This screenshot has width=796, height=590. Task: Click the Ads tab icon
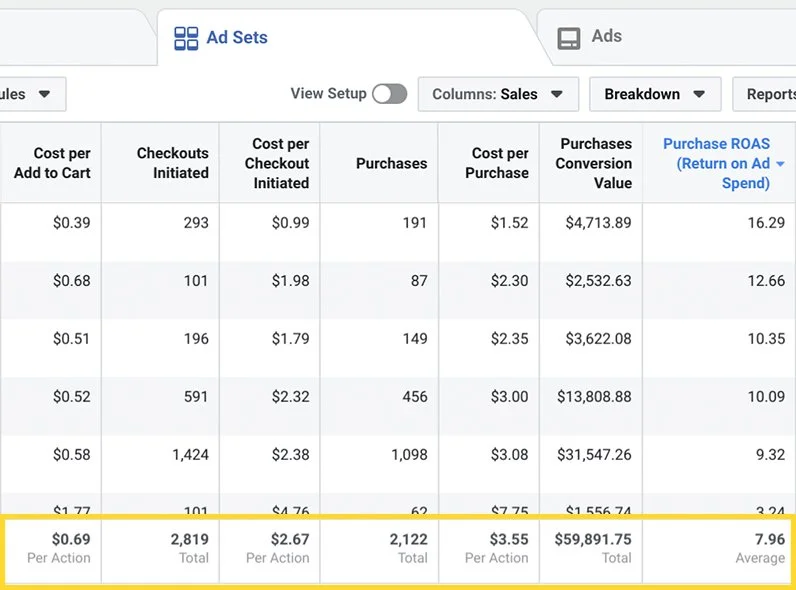(569, 38)
